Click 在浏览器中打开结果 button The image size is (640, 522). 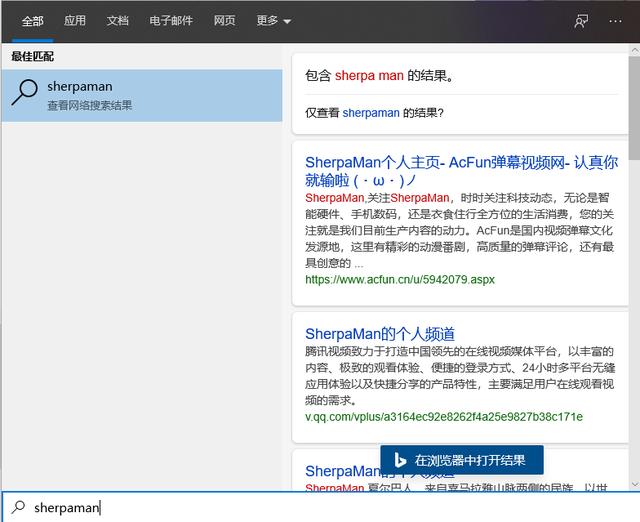pos(462,460)
